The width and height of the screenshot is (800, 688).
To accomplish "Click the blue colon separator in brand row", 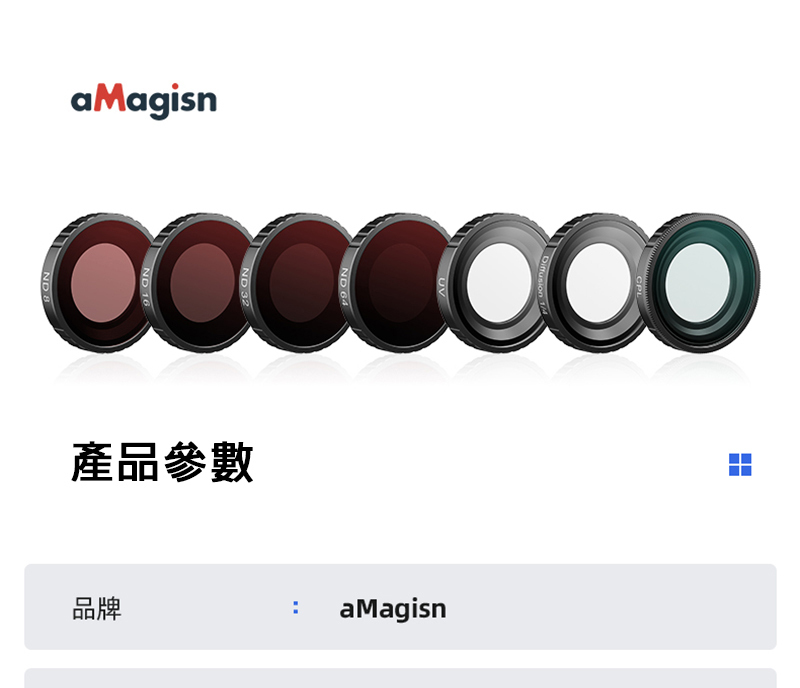I will [296, 607].
